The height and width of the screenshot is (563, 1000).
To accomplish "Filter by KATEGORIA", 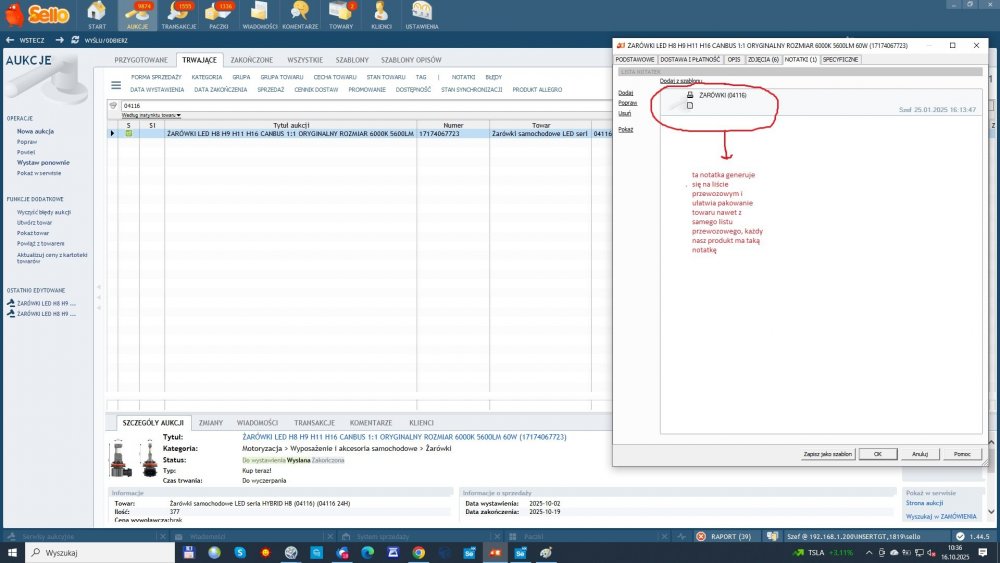I will point(207,77).
